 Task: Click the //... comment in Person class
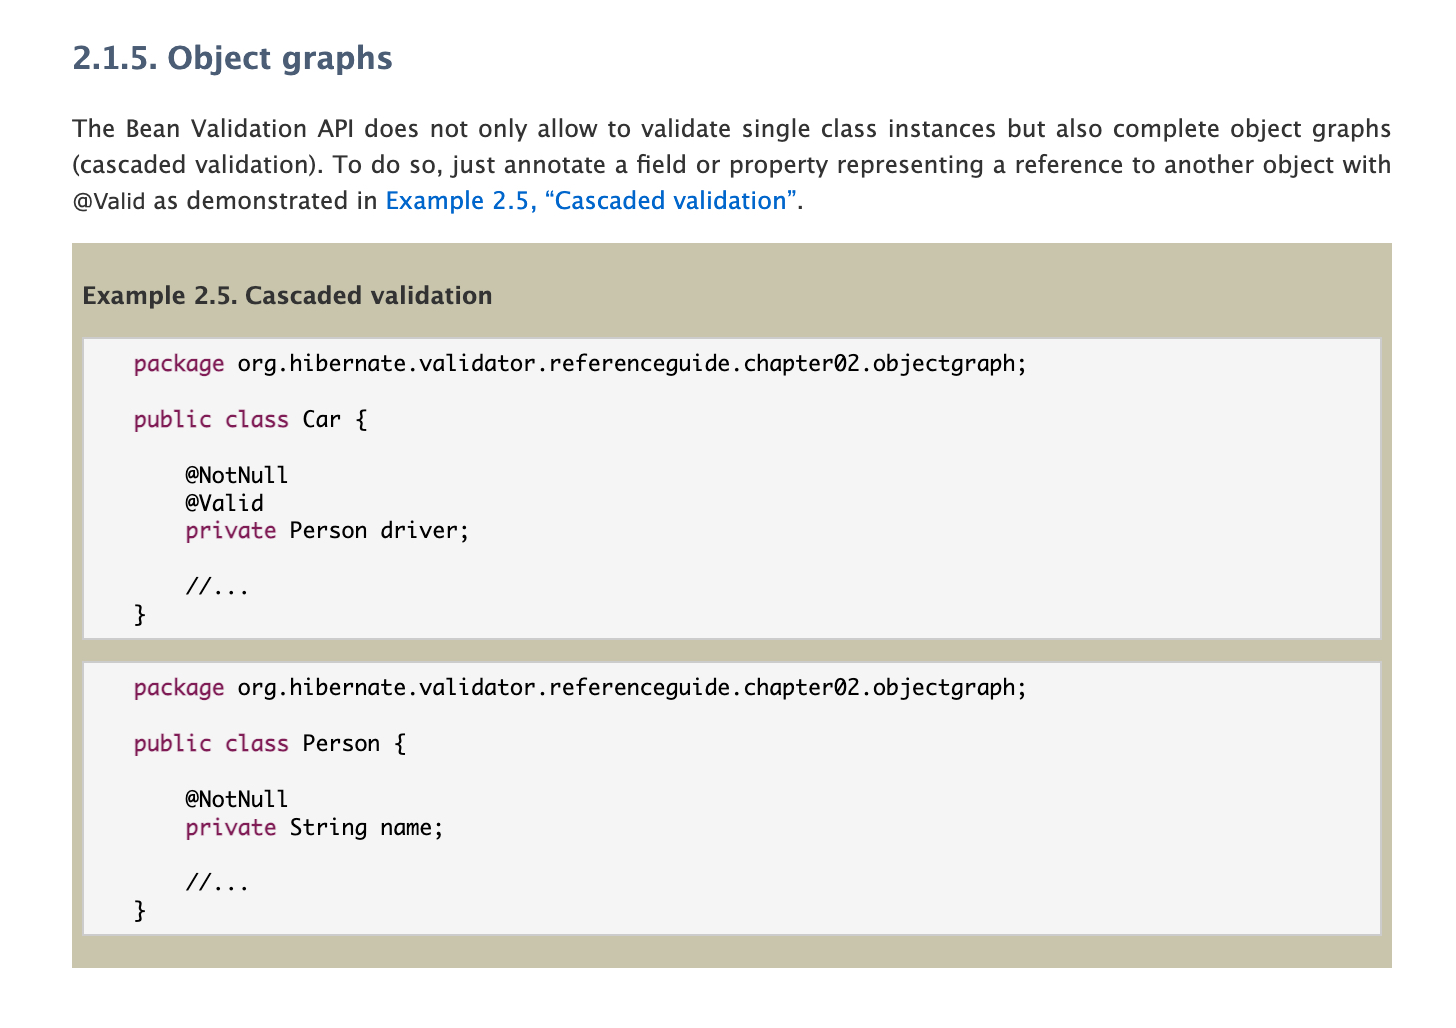coord(217,883)
